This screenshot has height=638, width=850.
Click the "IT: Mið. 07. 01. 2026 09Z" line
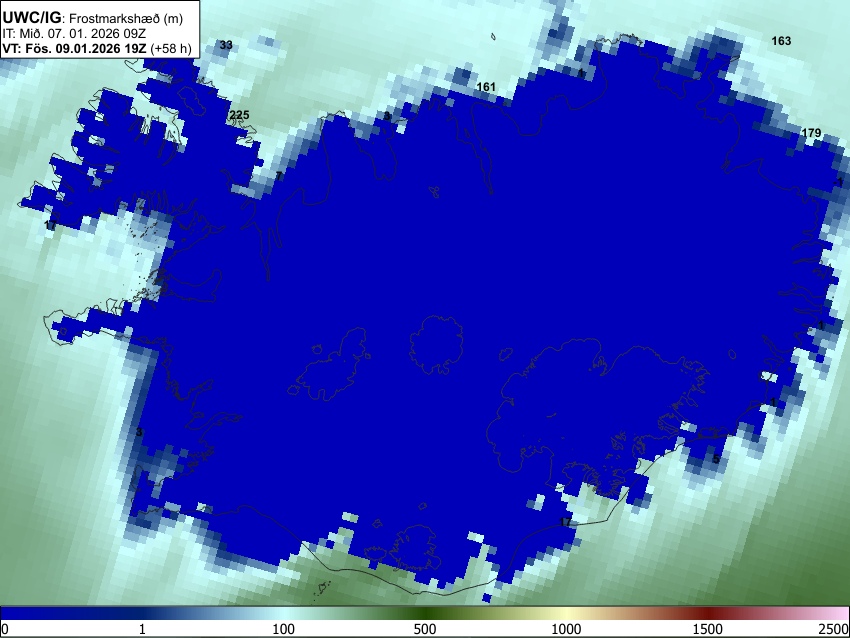[x=74, y=34]
